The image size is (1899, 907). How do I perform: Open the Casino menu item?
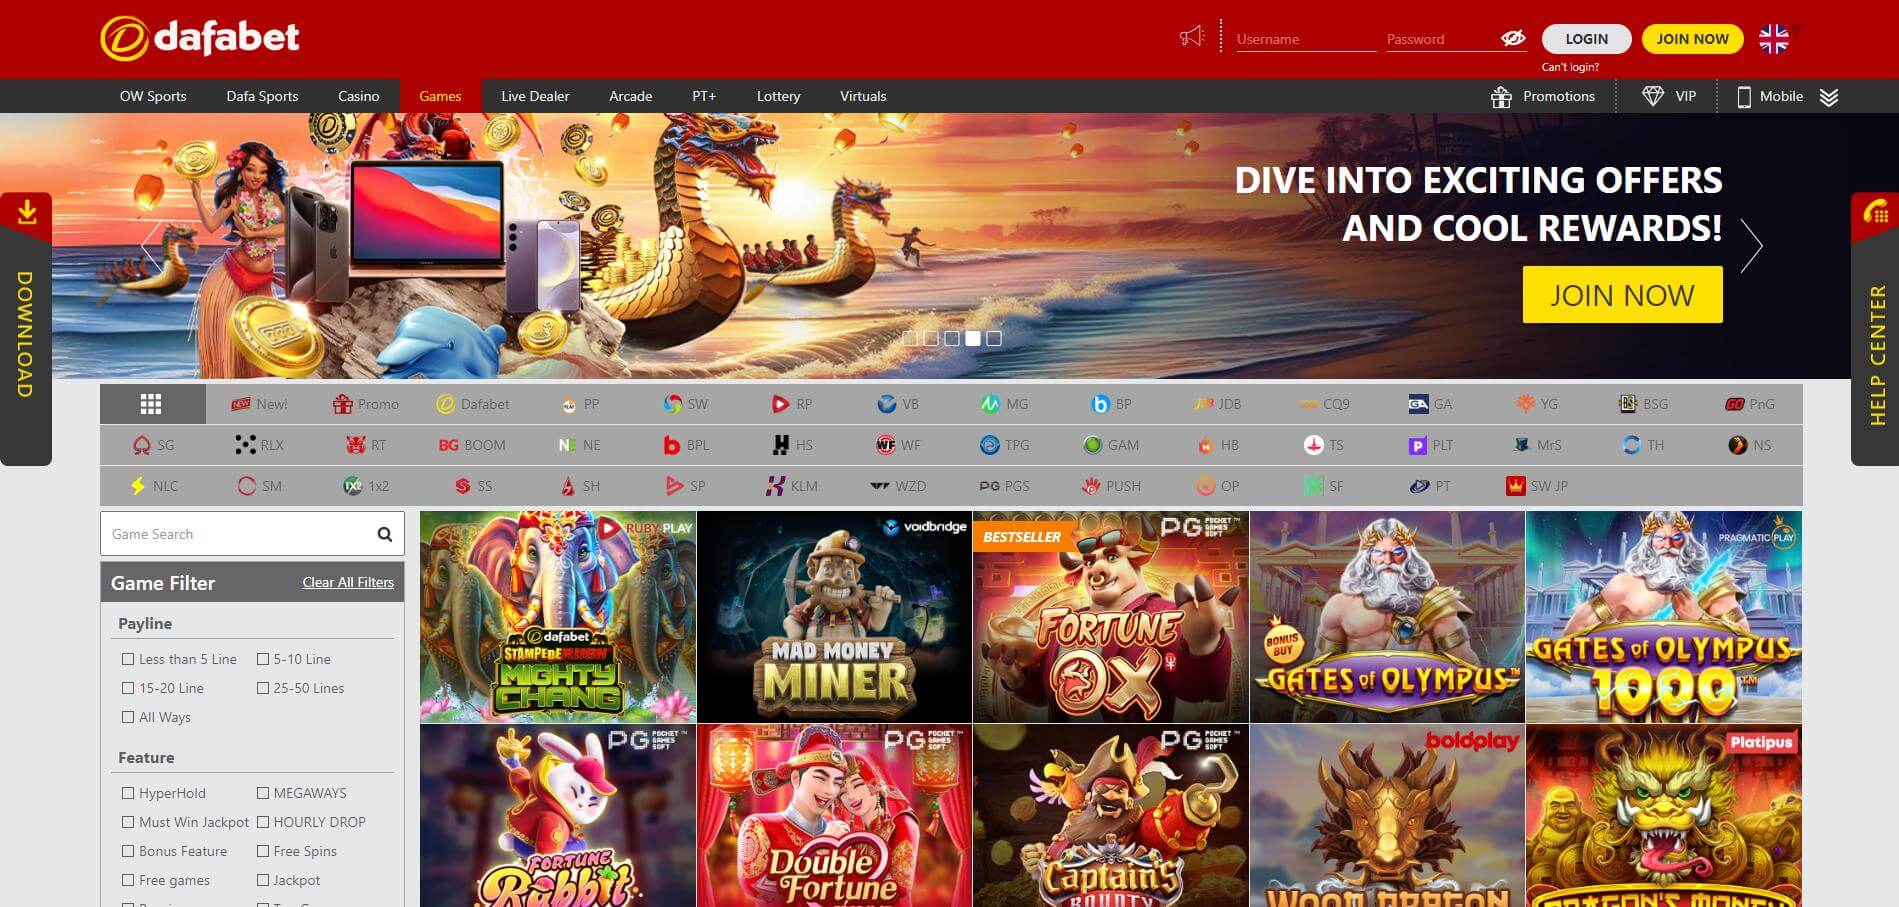tap(358, 96)
